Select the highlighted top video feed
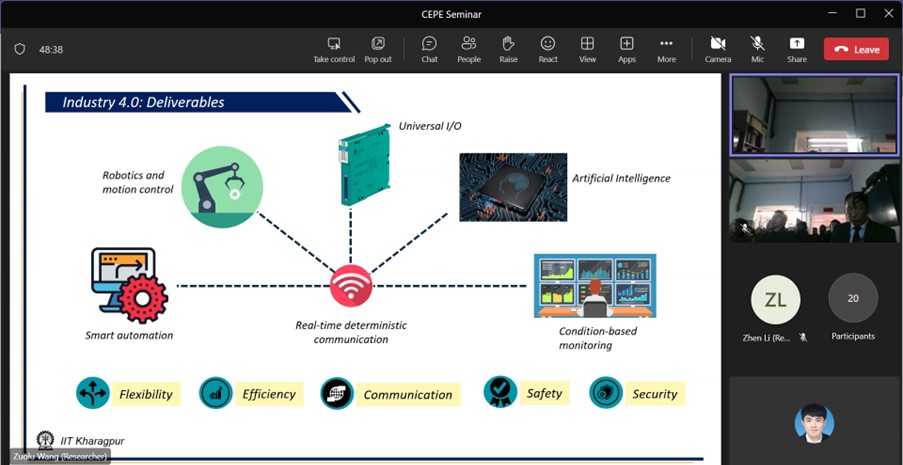Screen dimensions: 903x465 (x=813, y=115)
